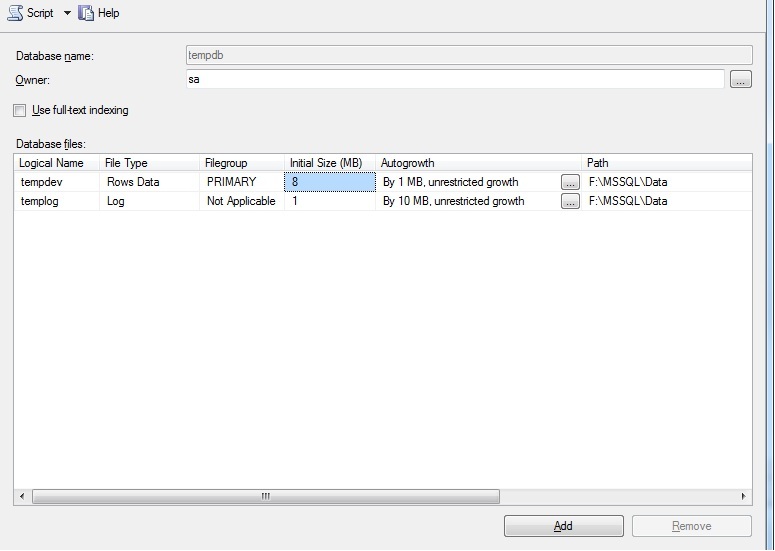Select the templog logical name cell
The image size is (775, 551).
click(x=57, y=201)
